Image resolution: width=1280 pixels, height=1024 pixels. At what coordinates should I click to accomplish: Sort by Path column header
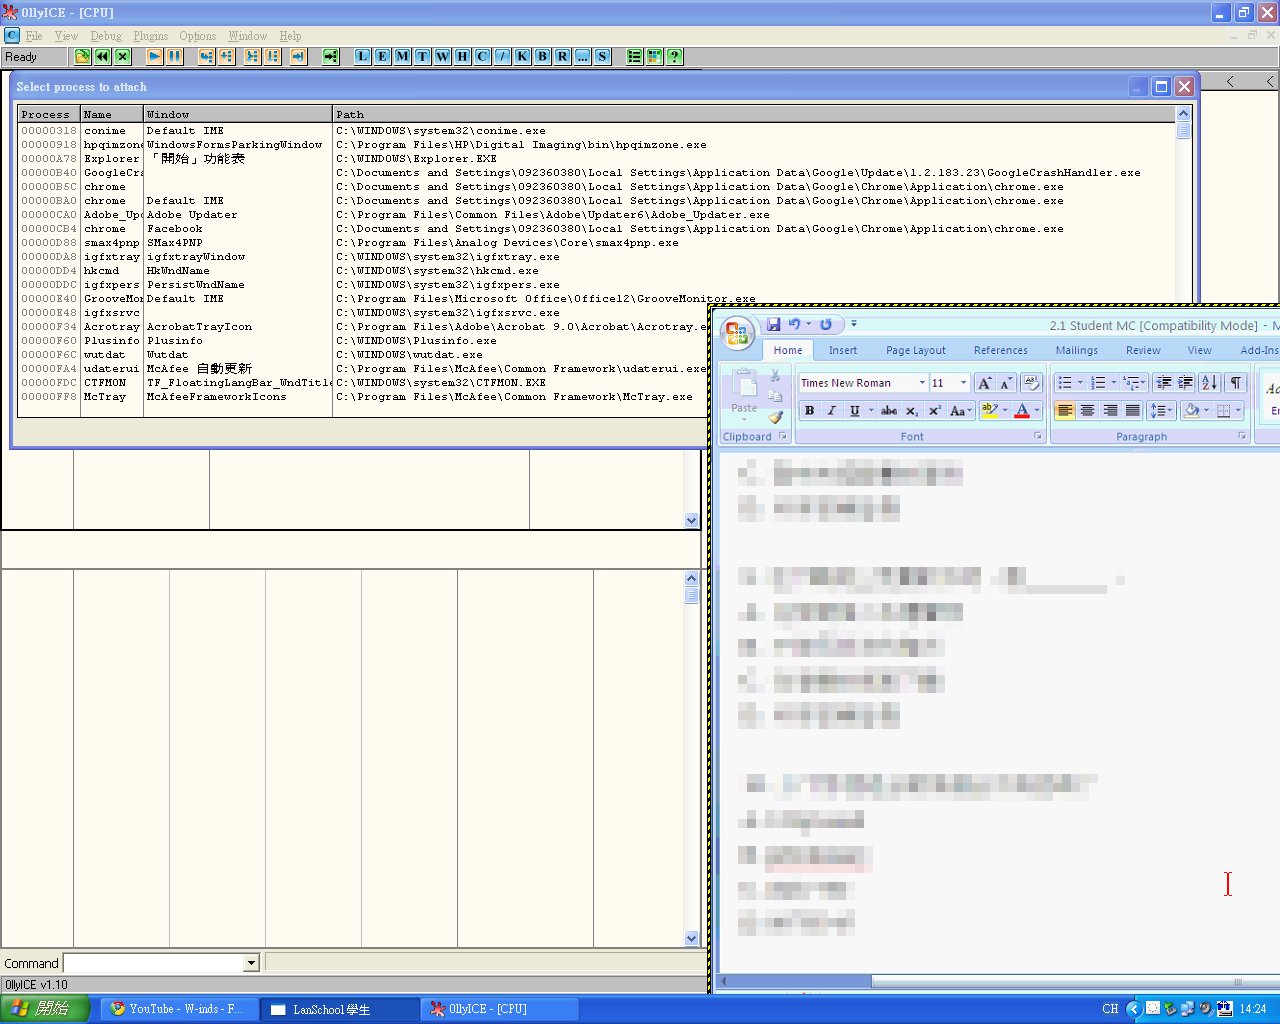point(754,115)
